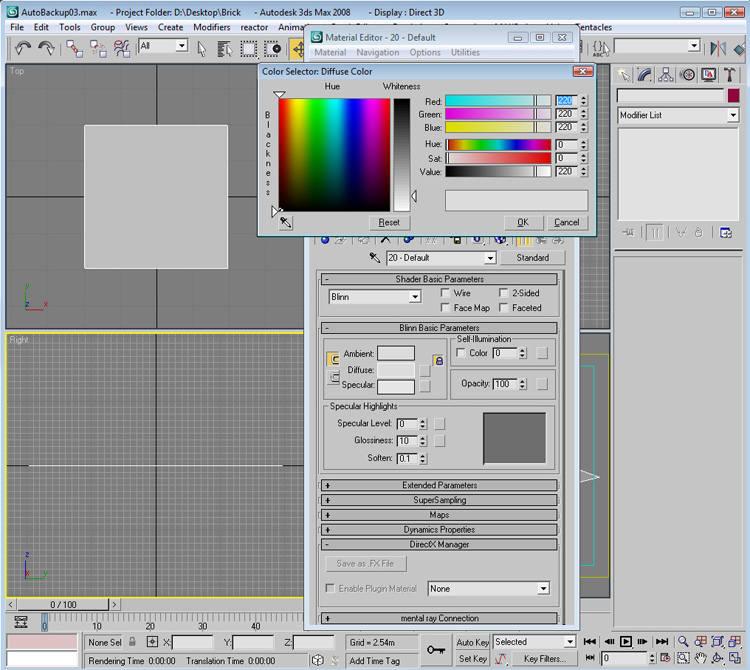
Task: Select the Select and Link tool
Action: 73,47
